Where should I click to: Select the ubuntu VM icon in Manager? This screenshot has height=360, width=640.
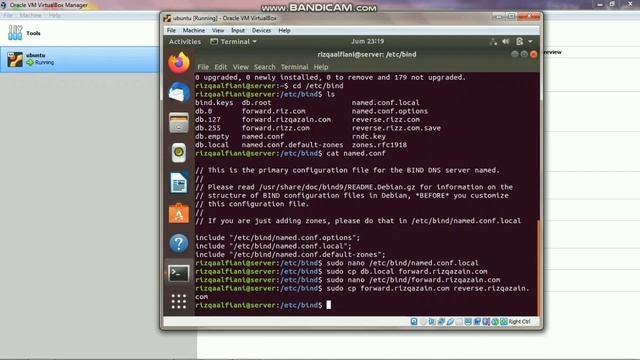pyautogui.click(x=15, y=60)
